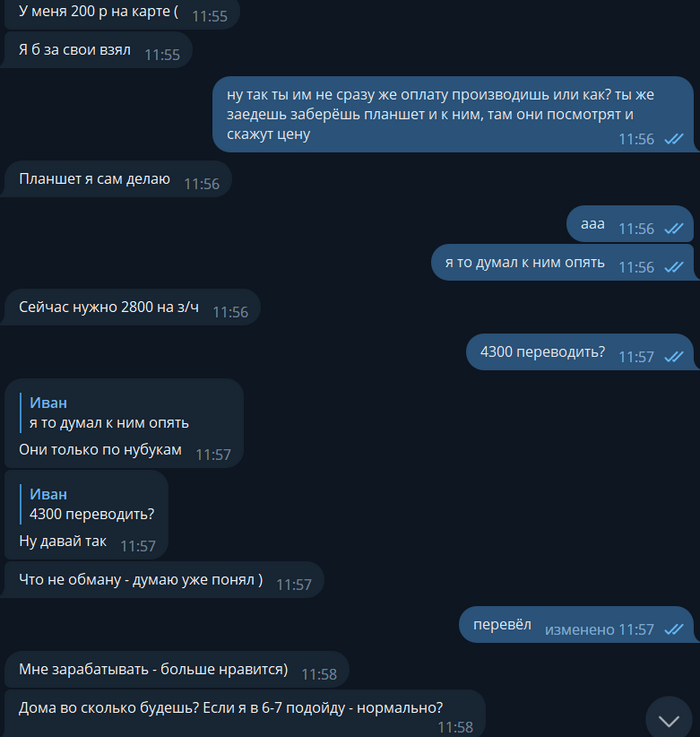The image size is (700, 737).
Task: Click the message "Они только по нубукам"
Action: pyautogui.click(x=100, y=450)
